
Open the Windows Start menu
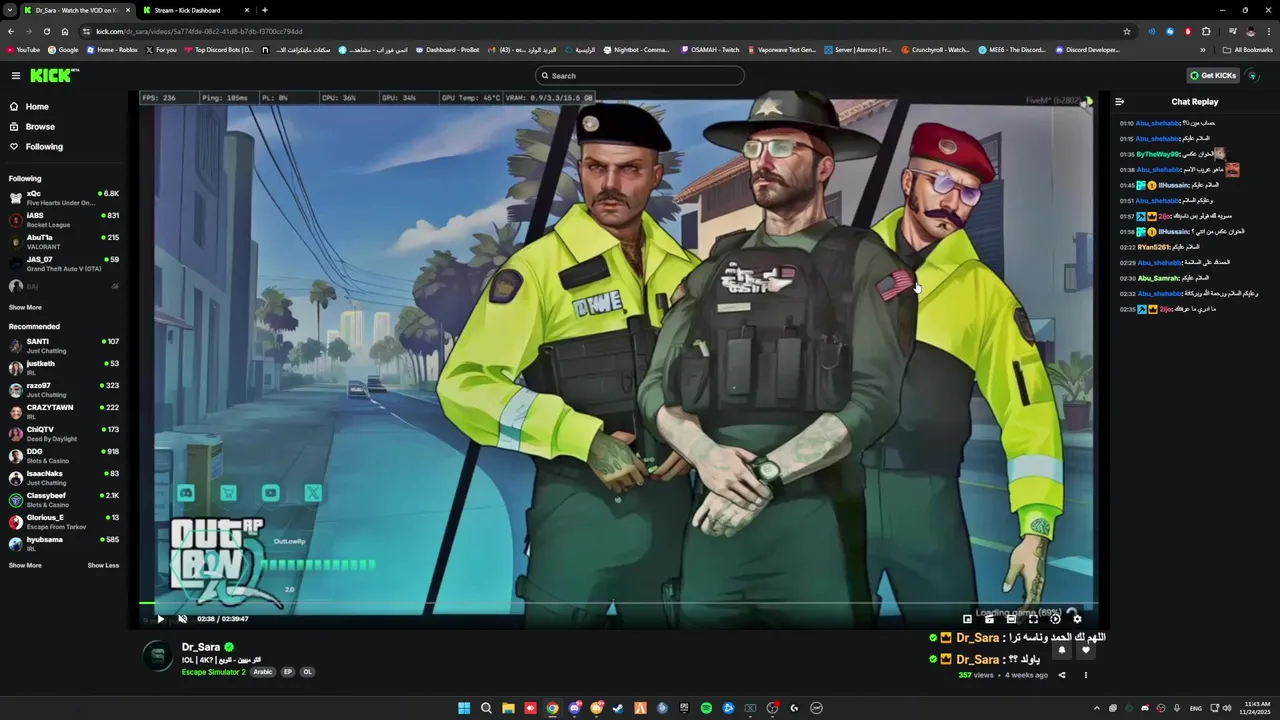pos(464,708)
